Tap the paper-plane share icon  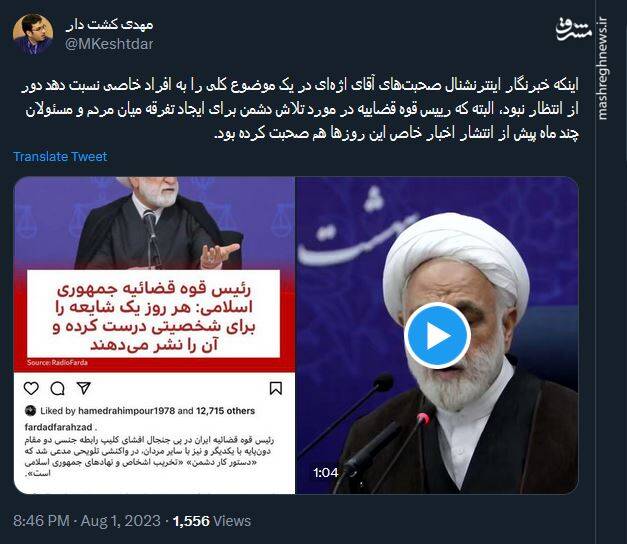pos(84,388)
